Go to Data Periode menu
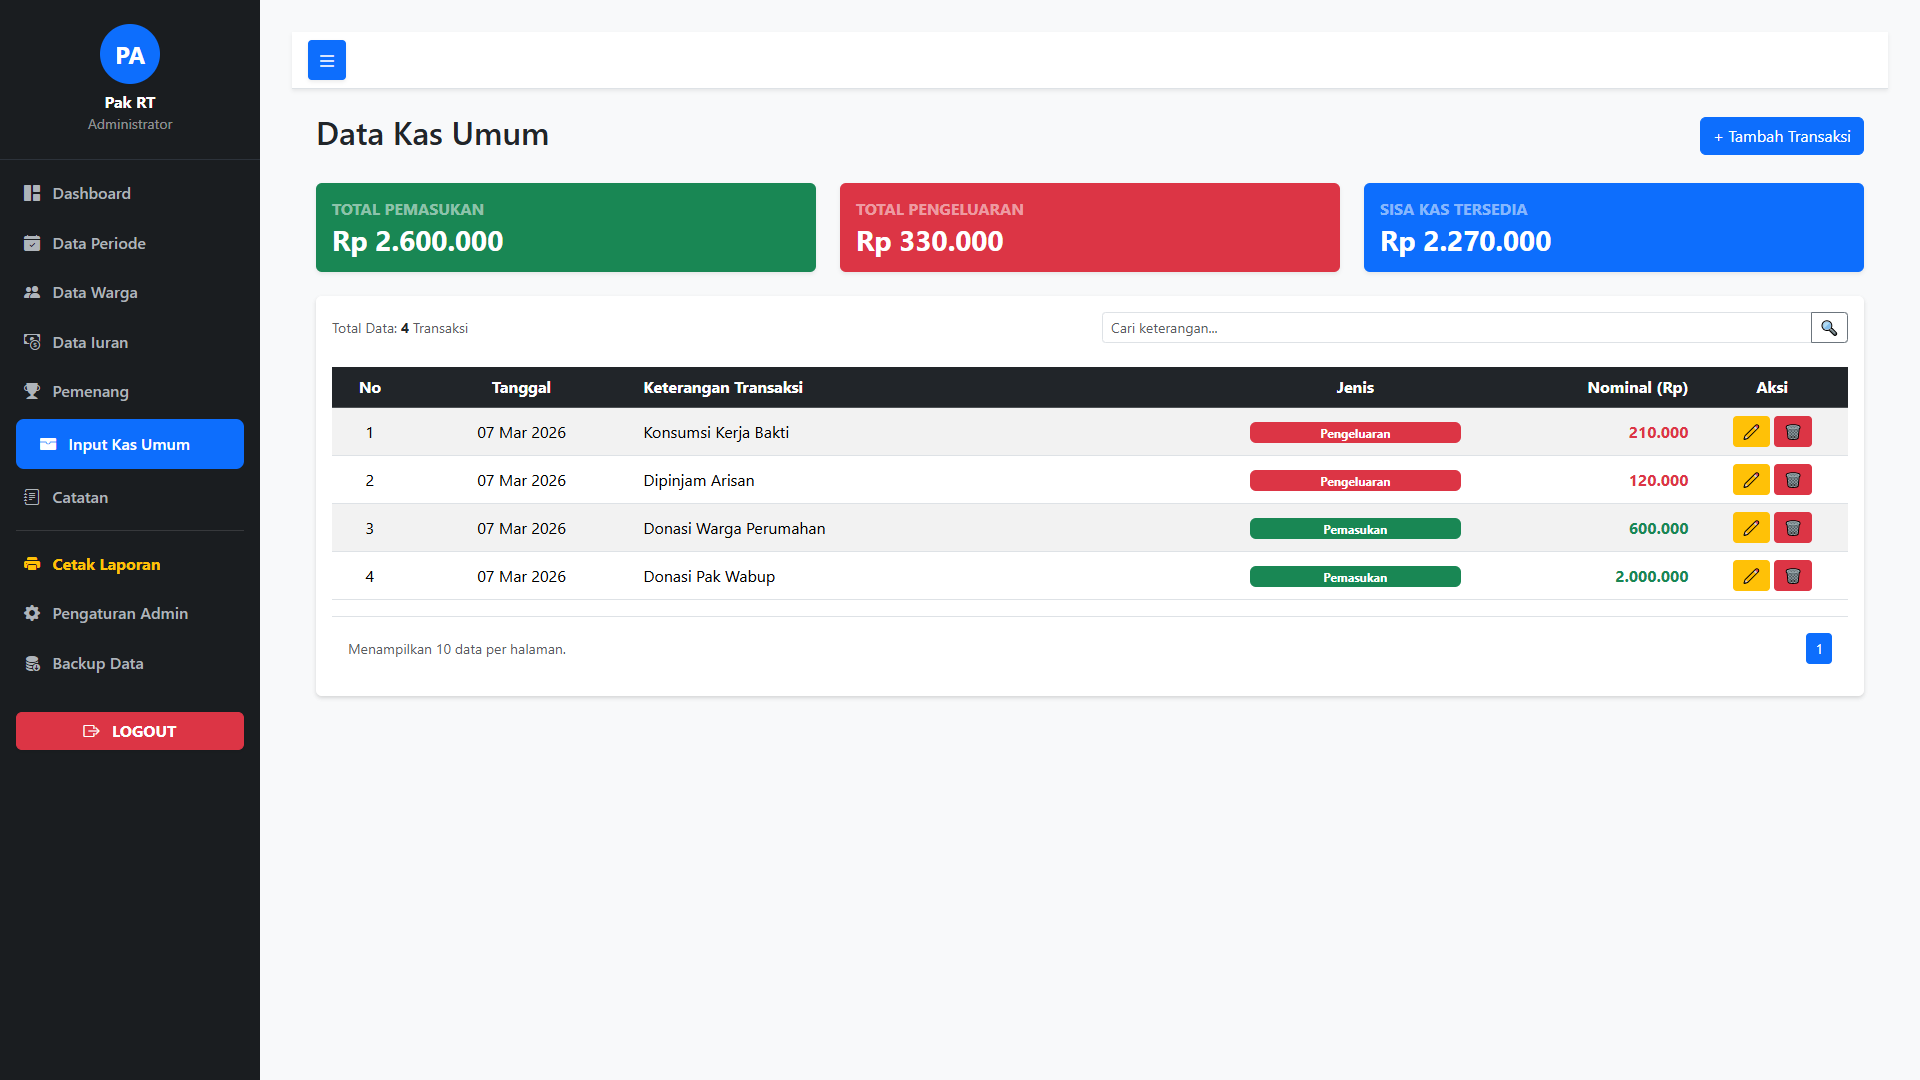Screen dimensions: 1920x1080 pyautogui.click(x=98, y=243)
